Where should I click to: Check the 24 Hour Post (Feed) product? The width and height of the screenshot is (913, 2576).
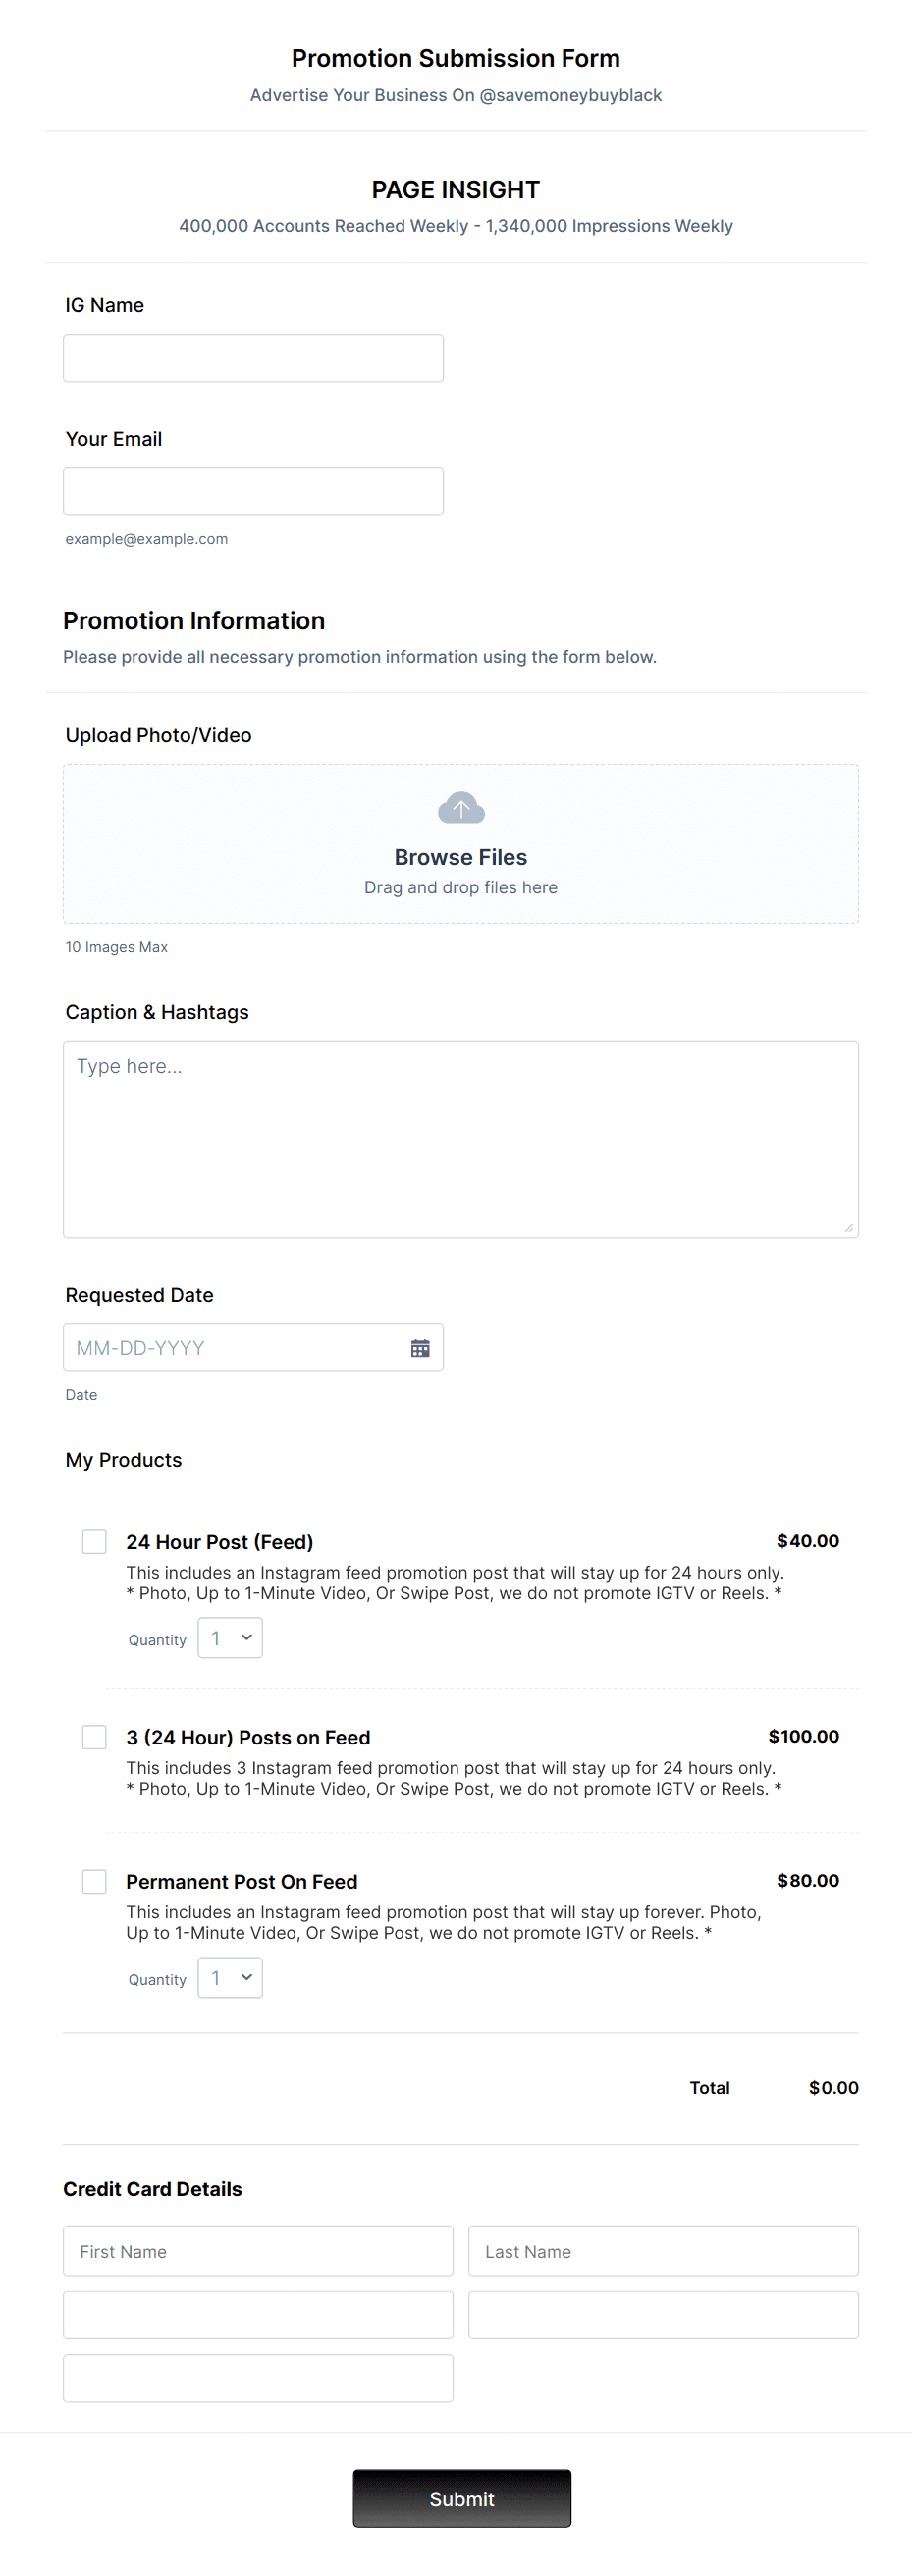click(94, 1541)
